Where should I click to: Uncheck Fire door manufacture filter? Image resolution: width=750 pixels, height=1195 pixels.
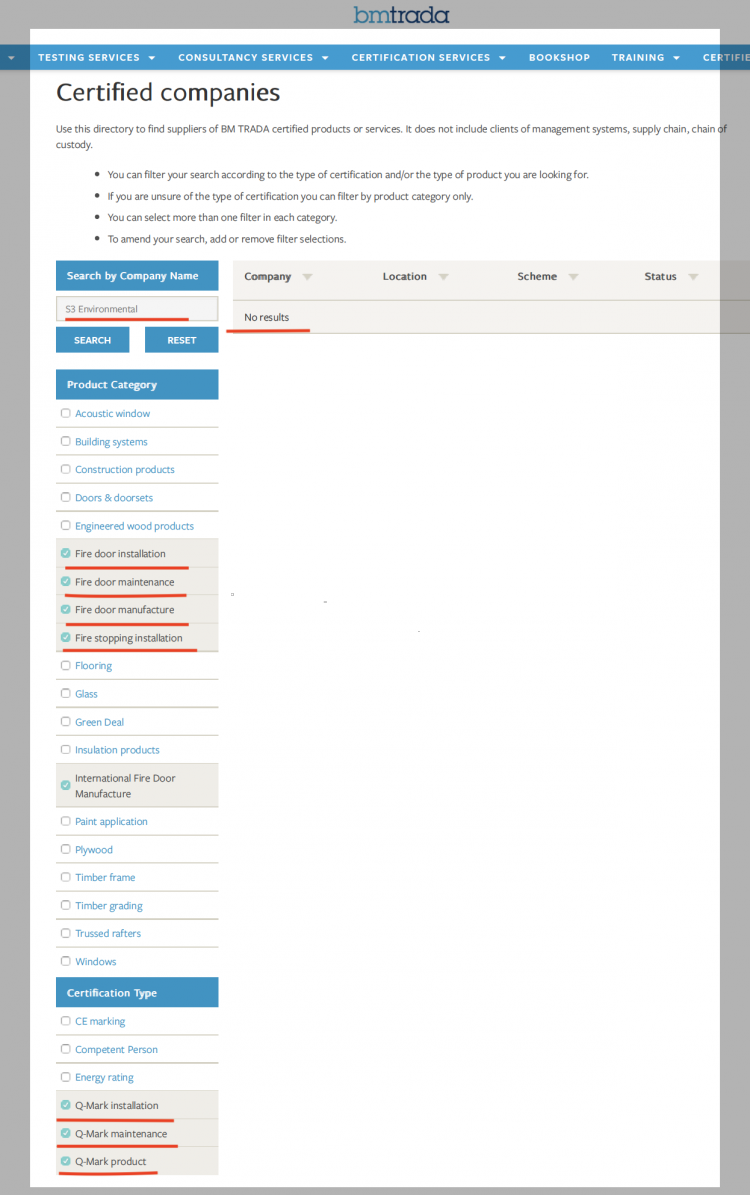coord(66,609)
